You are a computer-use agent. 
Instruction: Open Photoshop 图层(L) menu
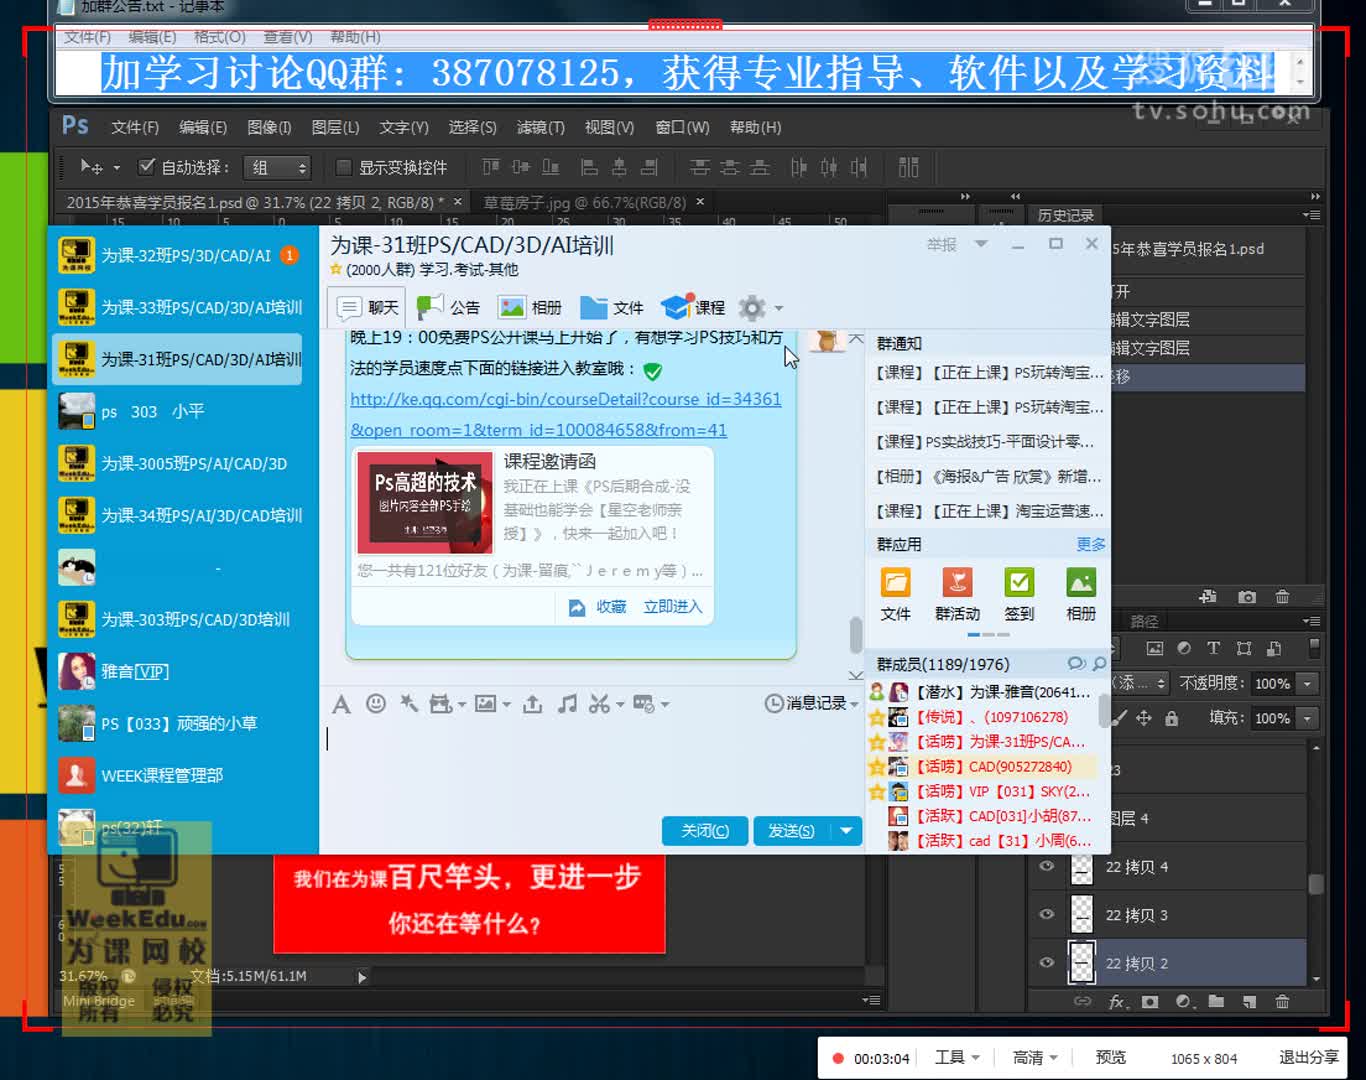pos(335,127)
